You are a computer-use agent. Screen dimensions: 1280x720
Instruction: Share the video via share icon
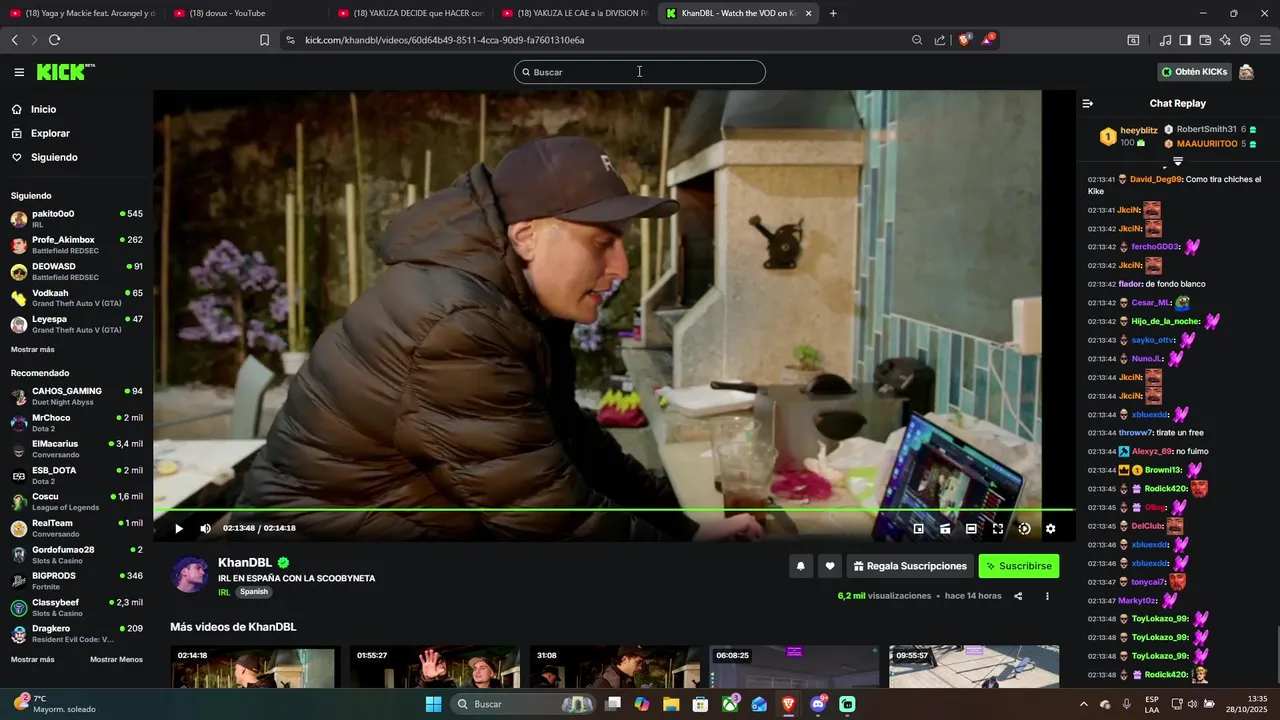point(1018,596)
